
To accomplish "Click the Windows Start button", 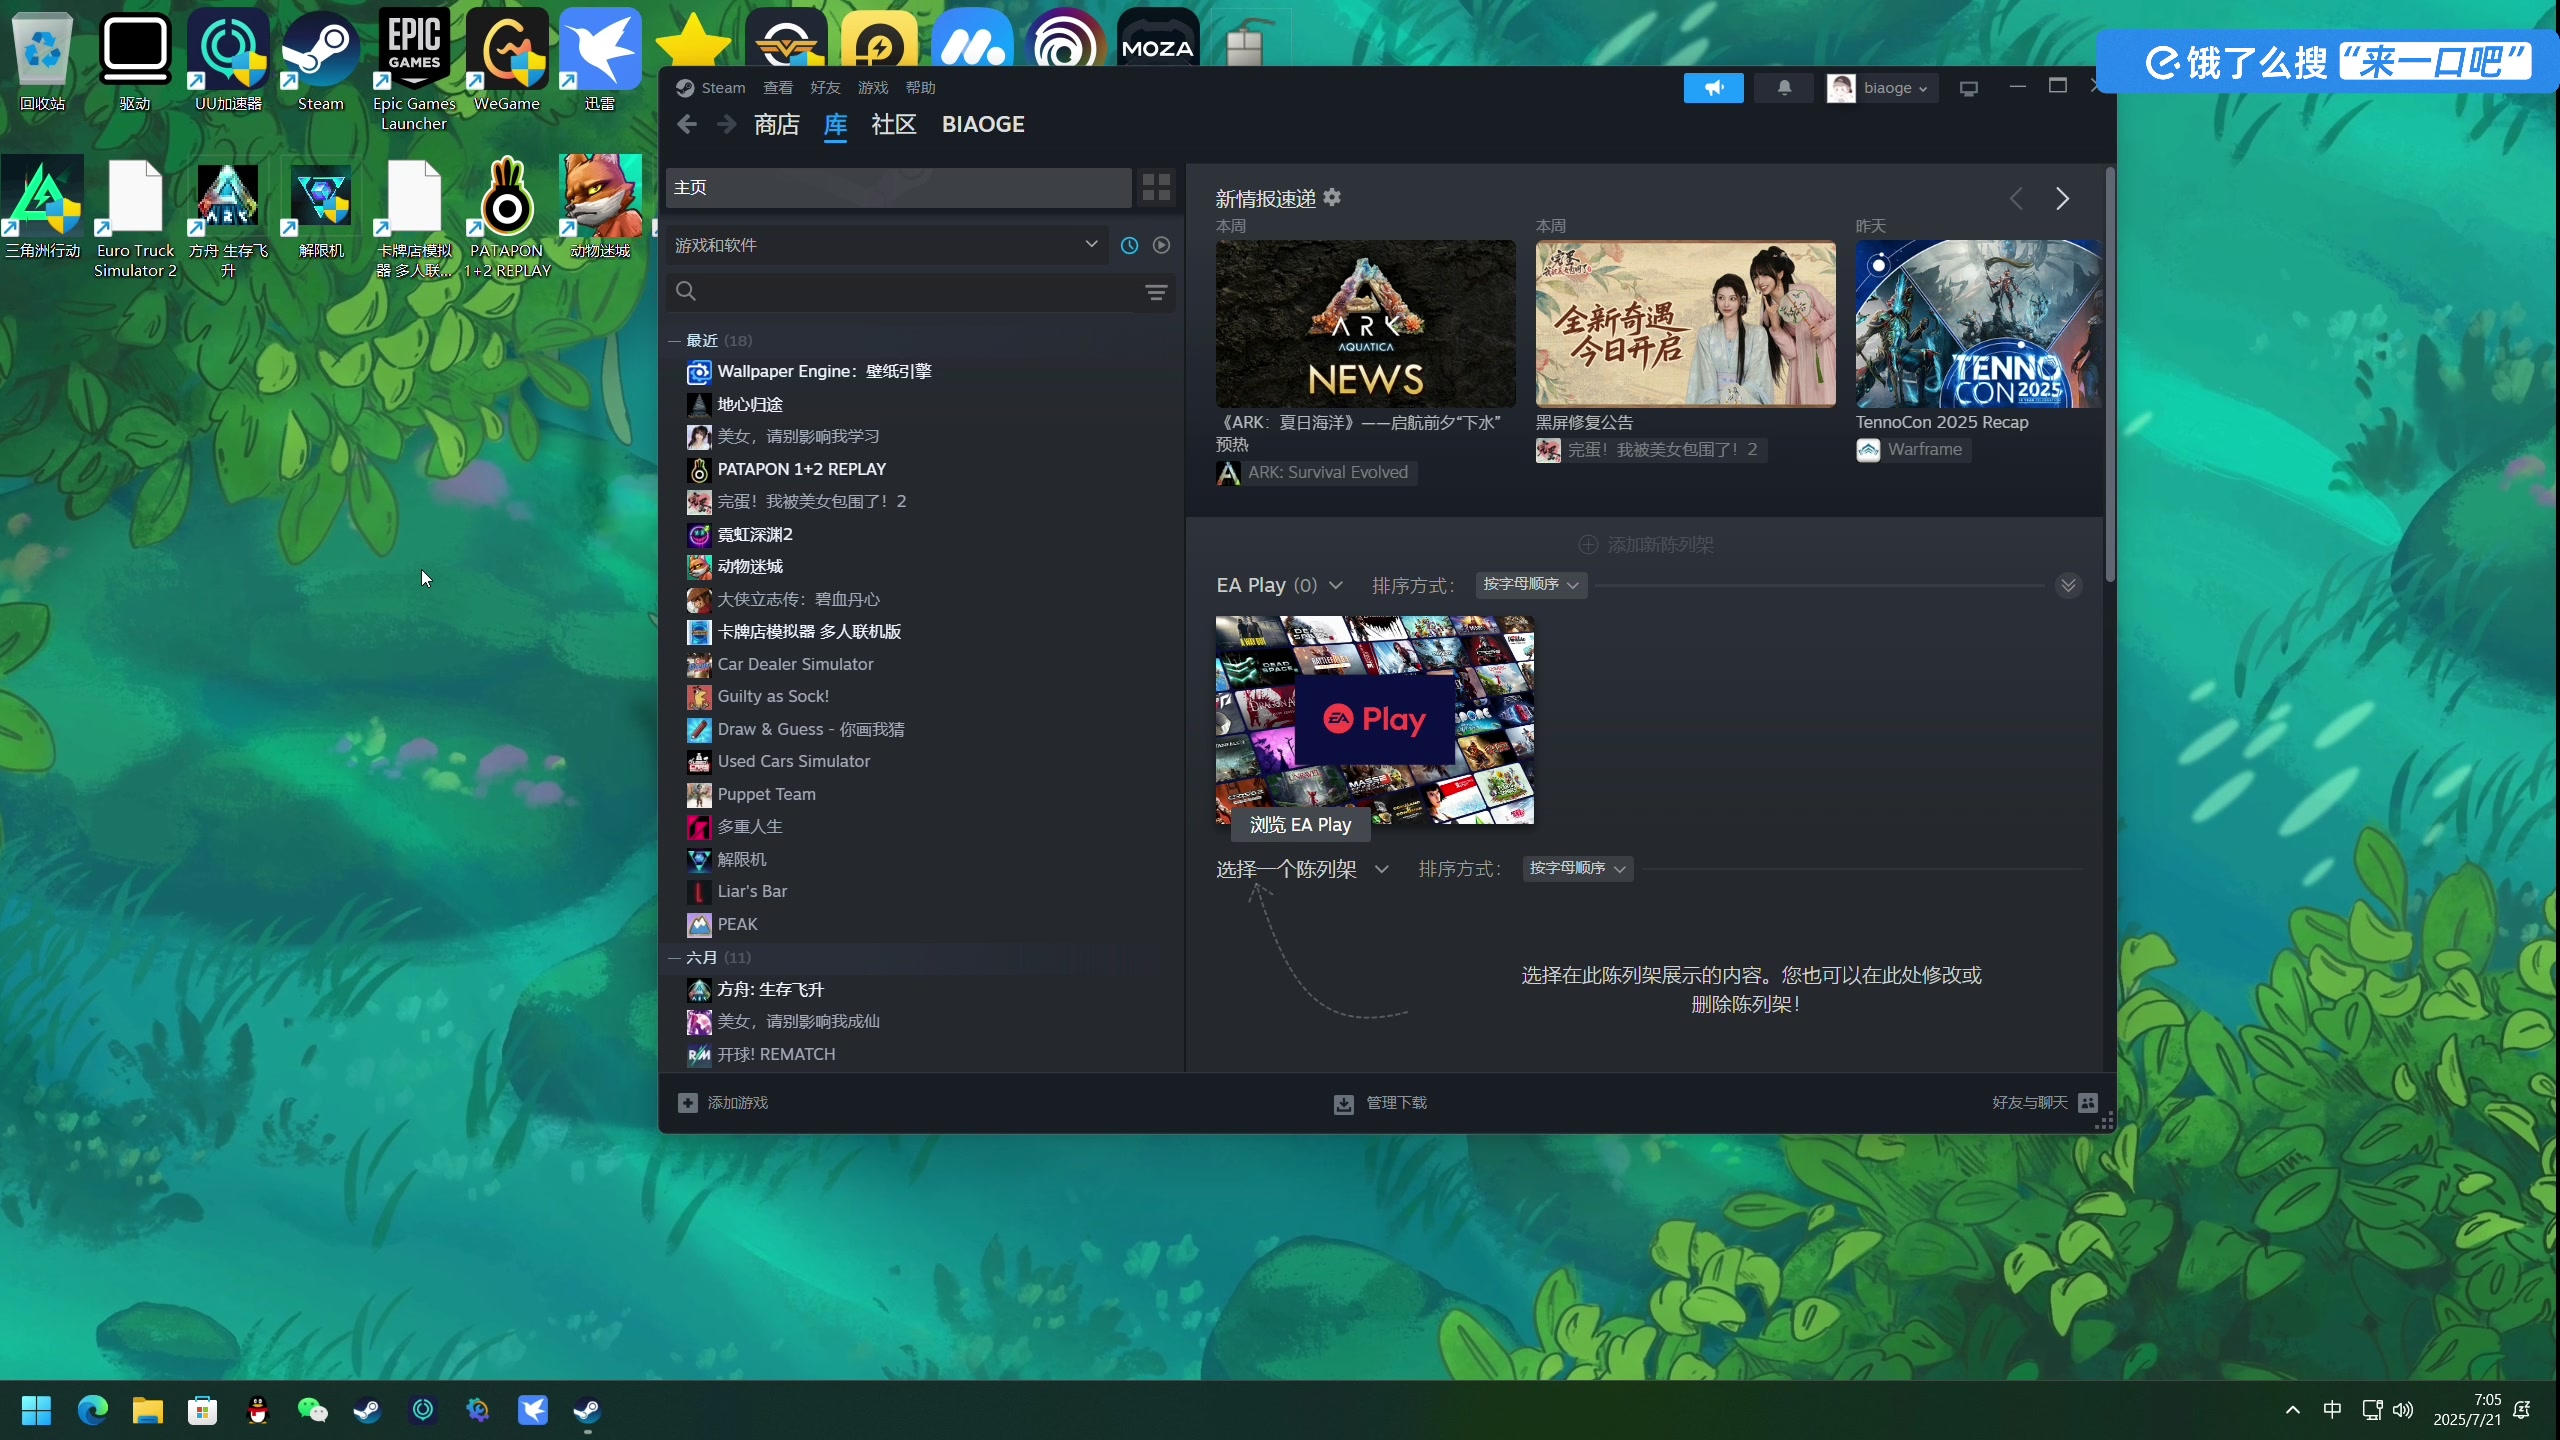I will click(x=37, y=1410).
